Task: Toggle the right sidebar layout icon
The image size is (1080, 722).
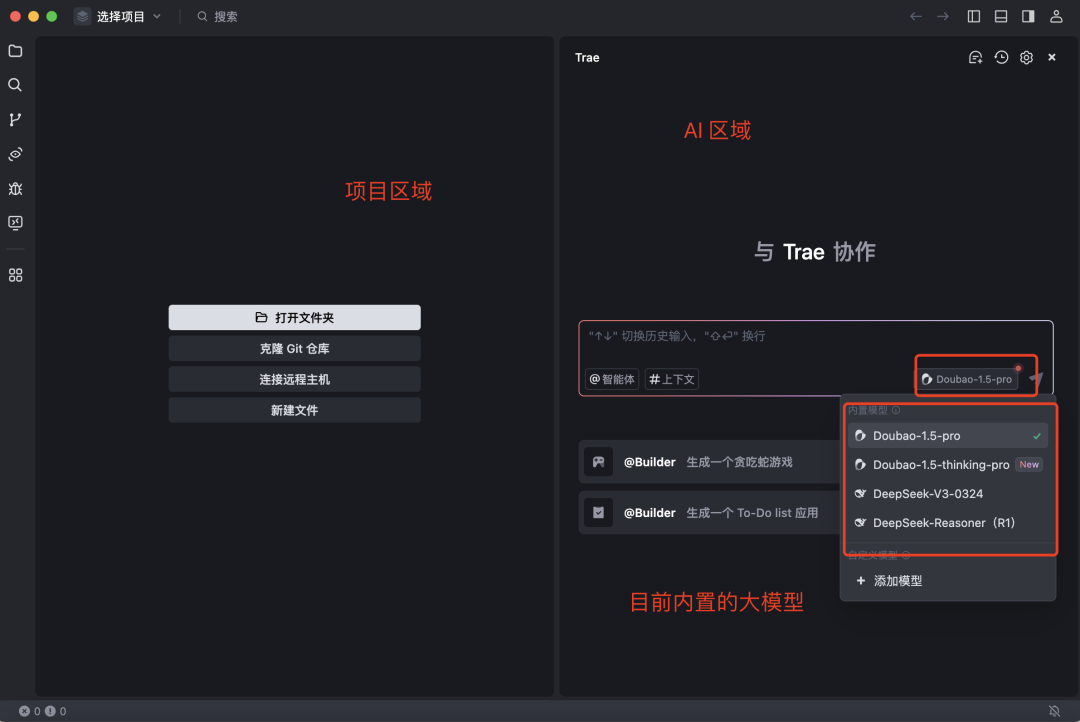Action: (1028, 17)
